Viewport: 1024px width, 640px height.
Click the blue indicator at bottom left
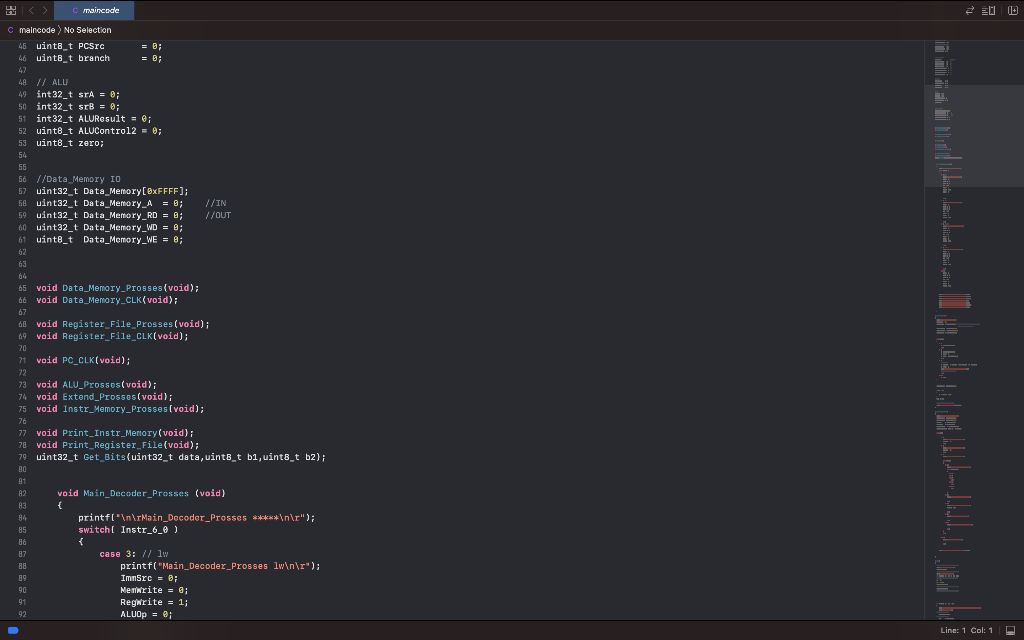[x=11, y=630]
